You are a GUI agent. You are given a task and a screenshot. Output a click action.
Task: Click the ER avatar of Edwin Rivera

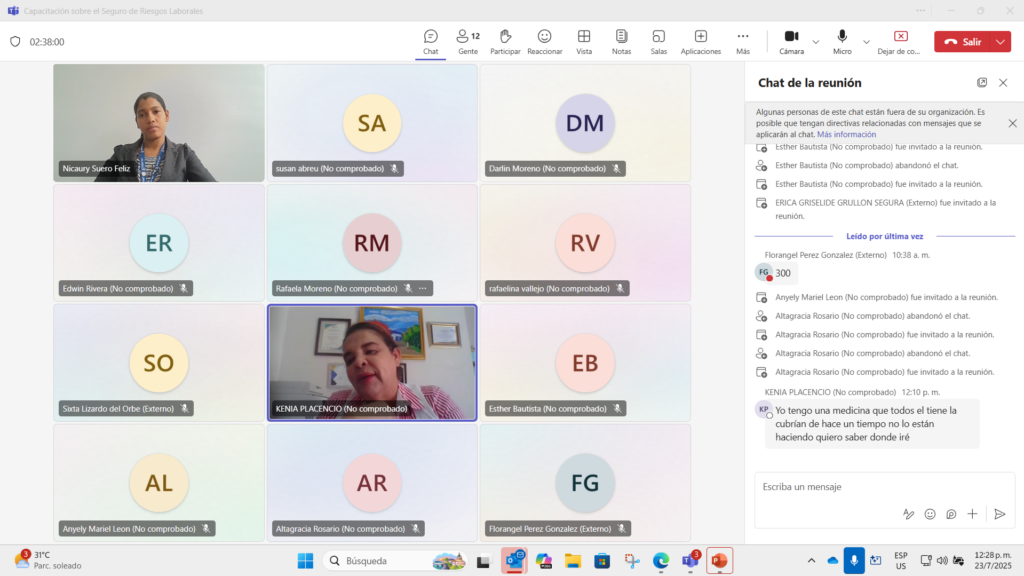[159, 243]
